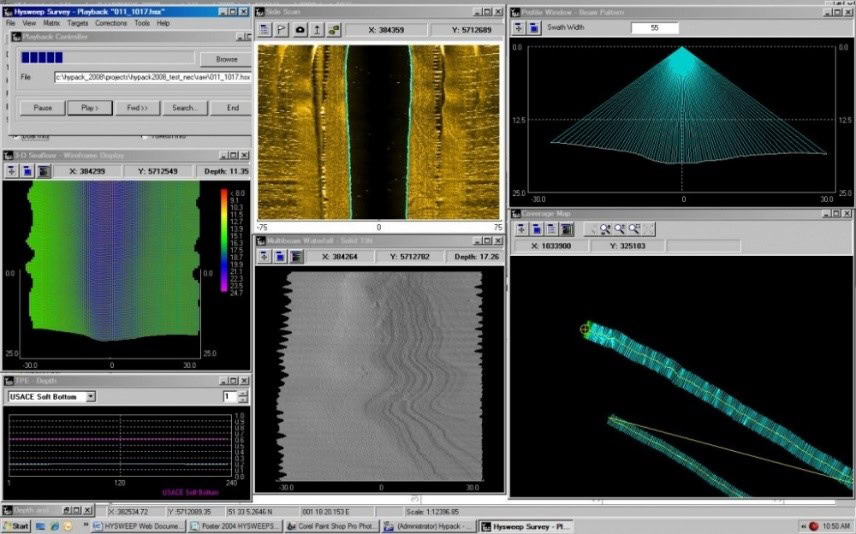
Task: Open the File menu
Action: pos(10,23)
